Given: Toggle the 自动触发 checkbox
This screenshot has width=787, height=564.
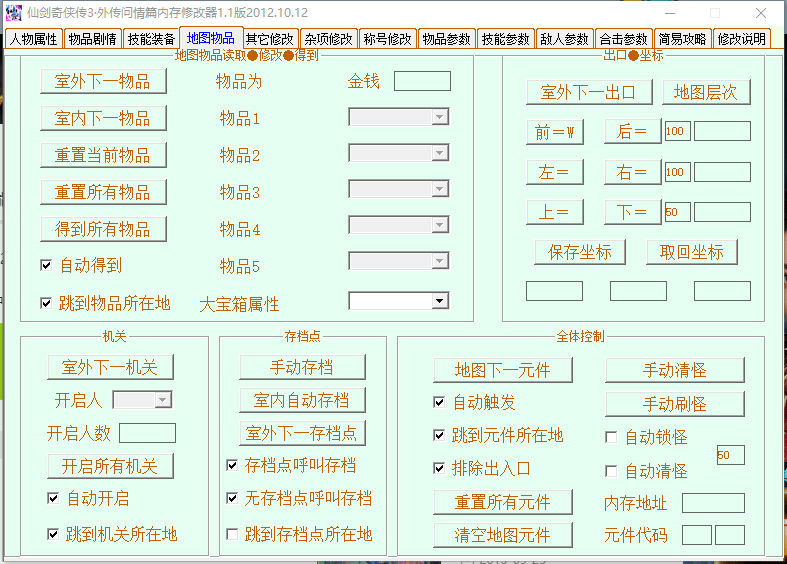Looking at the screenshot, I should point(439,402).
